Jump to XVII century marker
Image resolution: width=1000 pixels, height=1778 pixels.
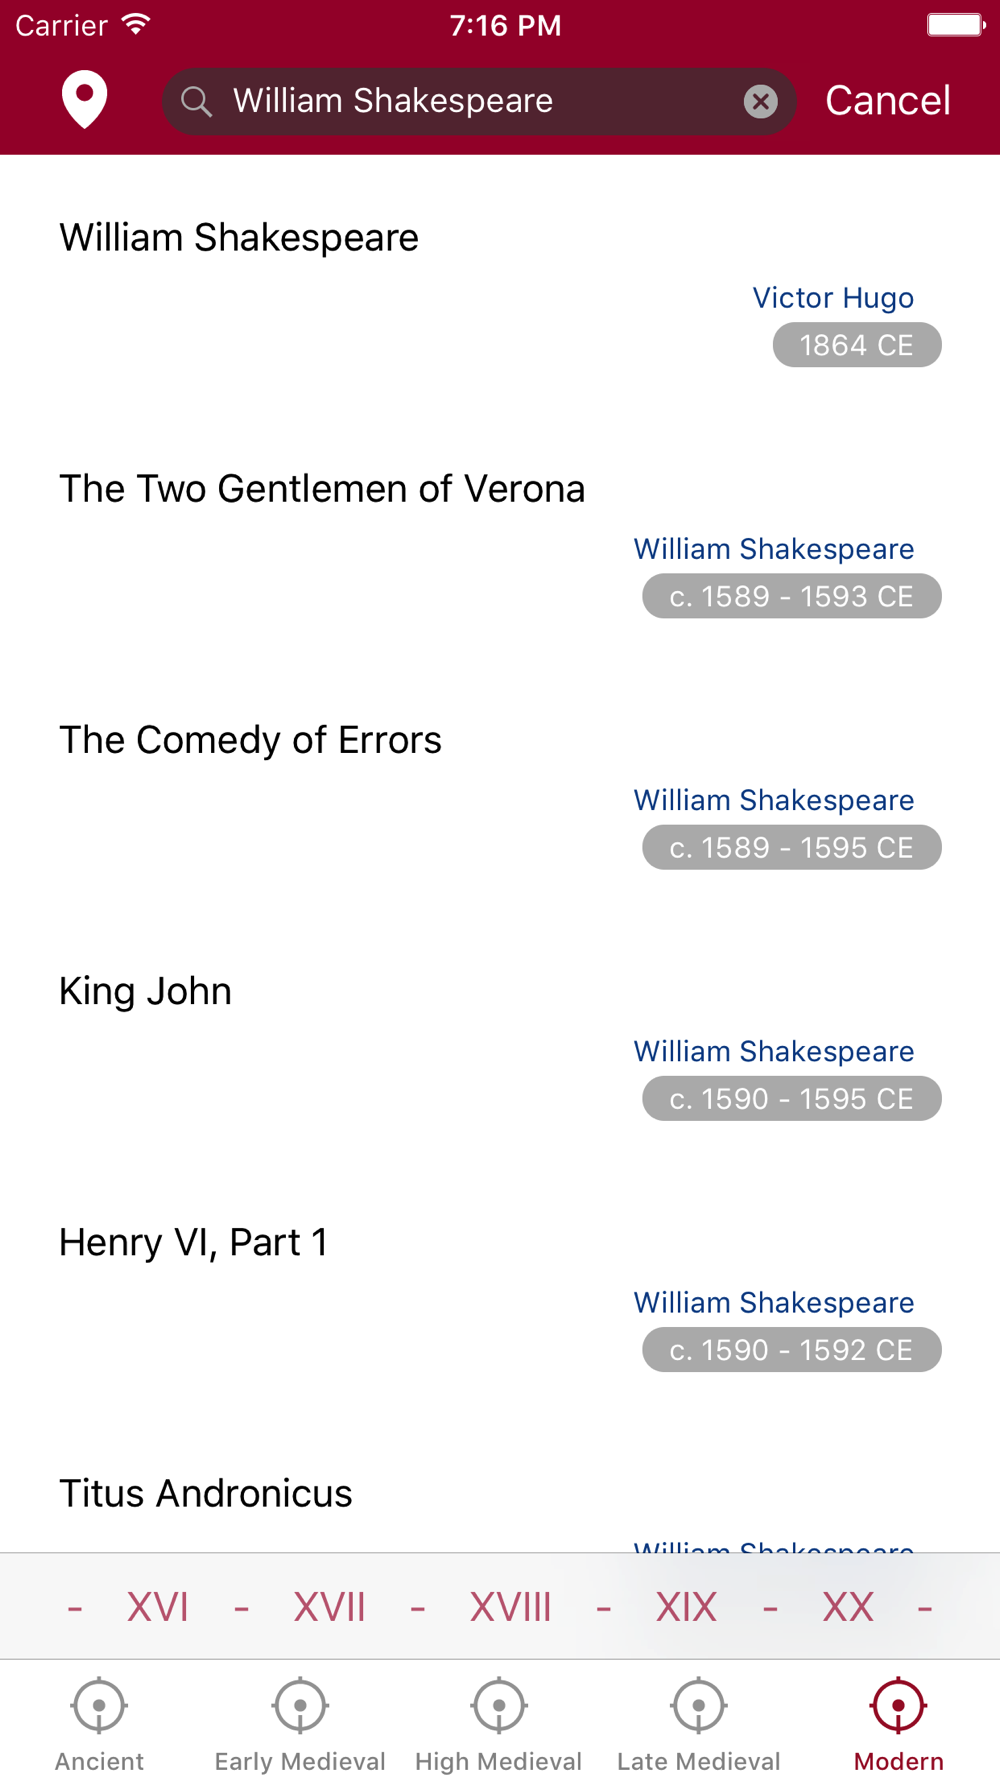[329, 1607]
